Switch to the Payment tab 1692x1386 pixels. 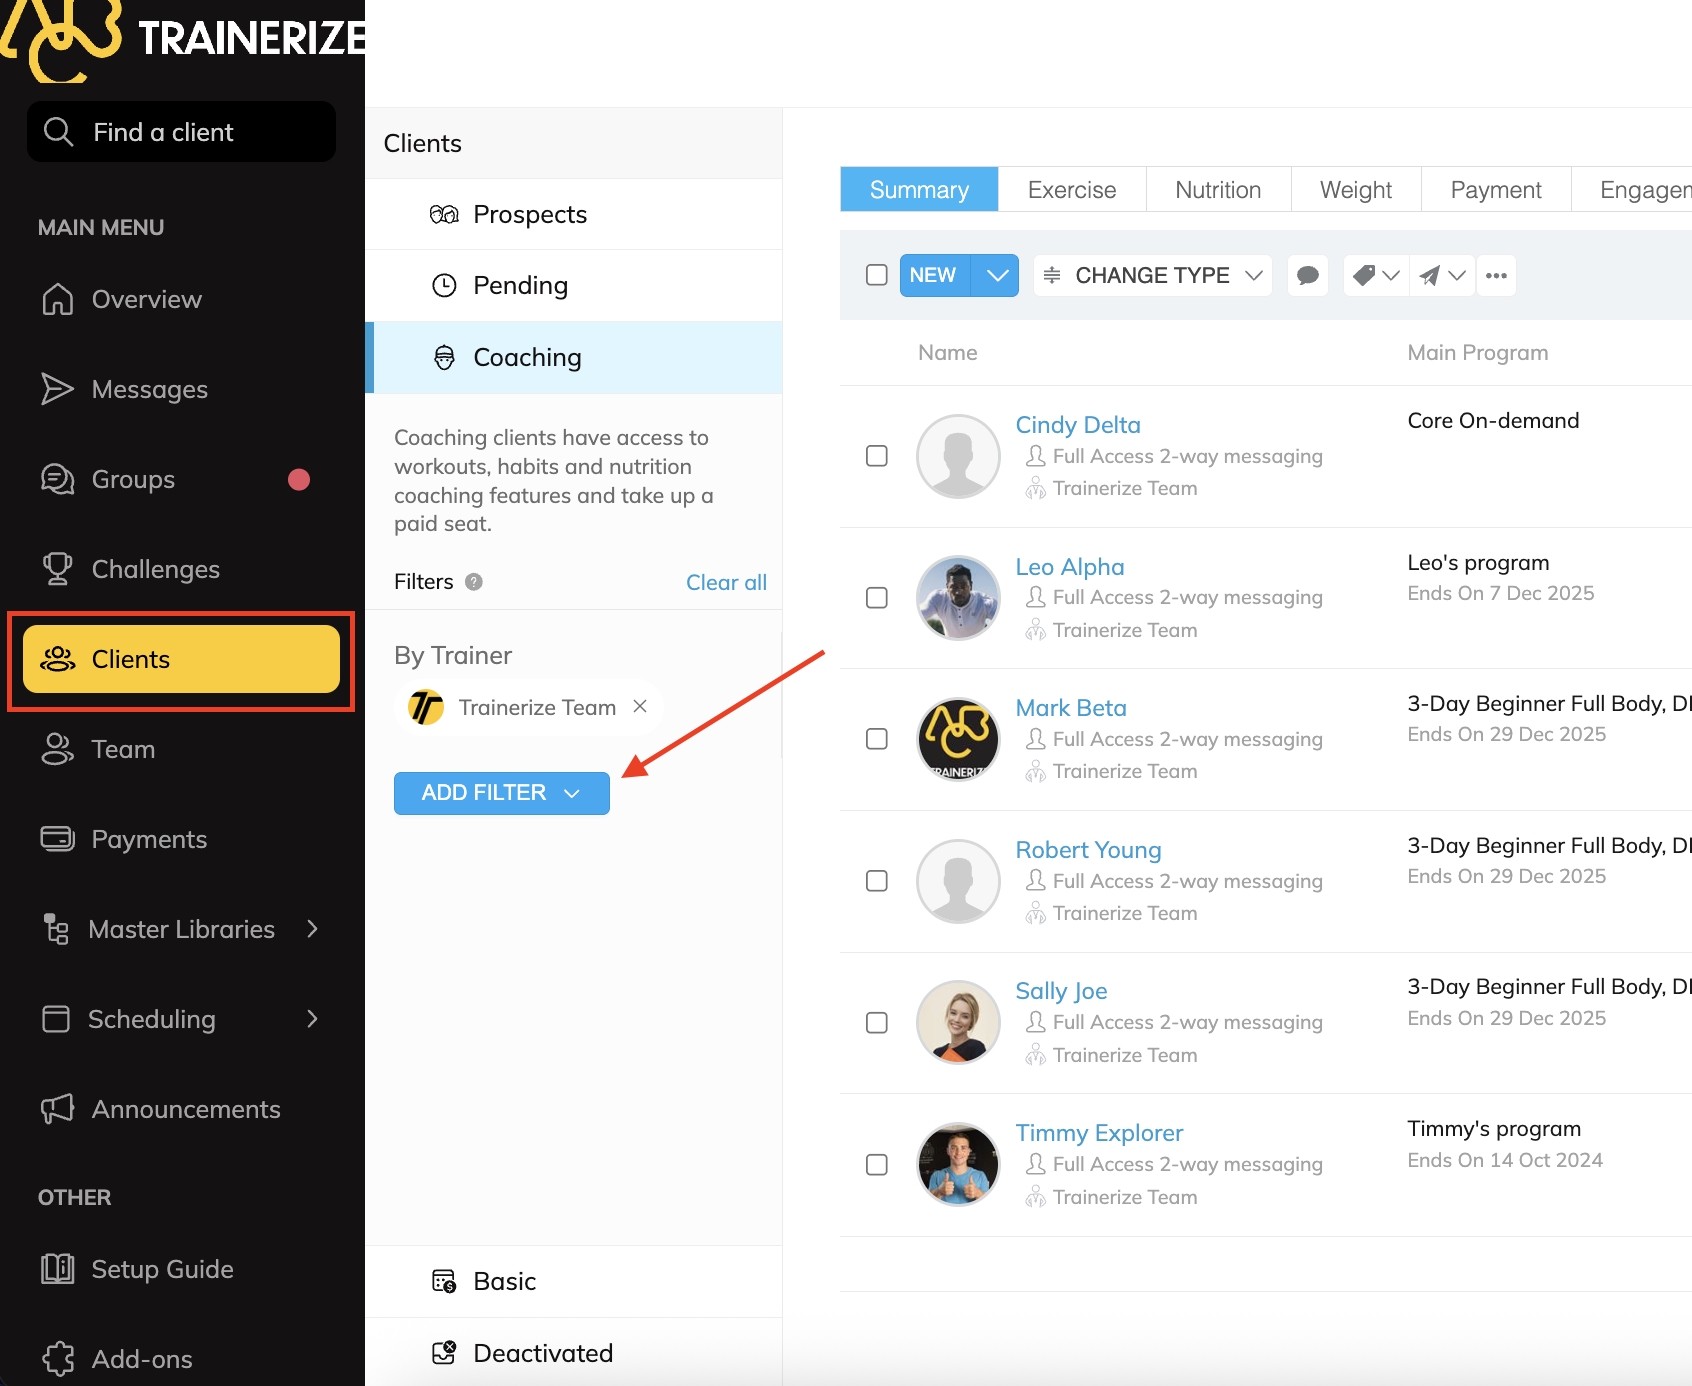point(1495,190)
